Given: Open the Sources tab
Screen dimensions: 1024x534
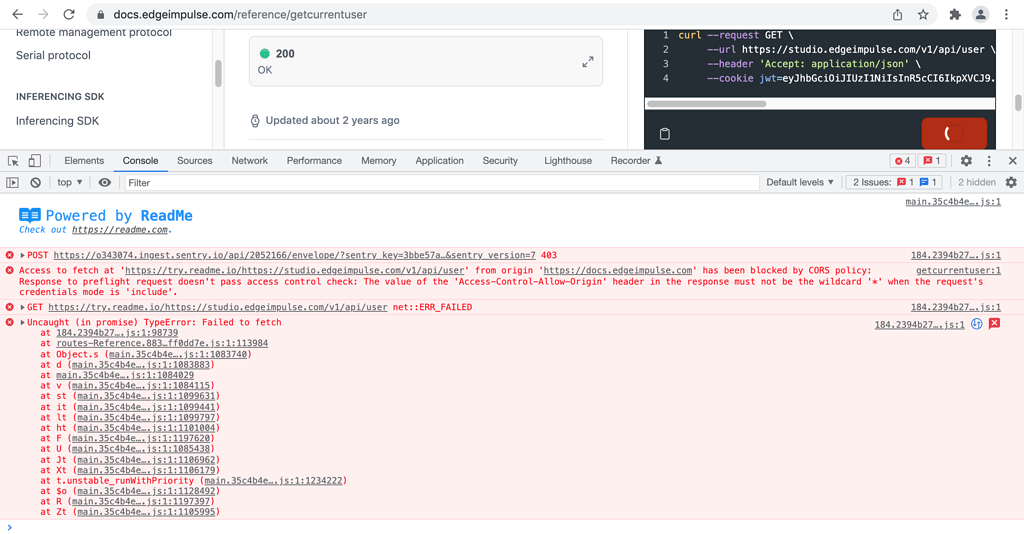Looking at the screenshot, I should (195, 161).
